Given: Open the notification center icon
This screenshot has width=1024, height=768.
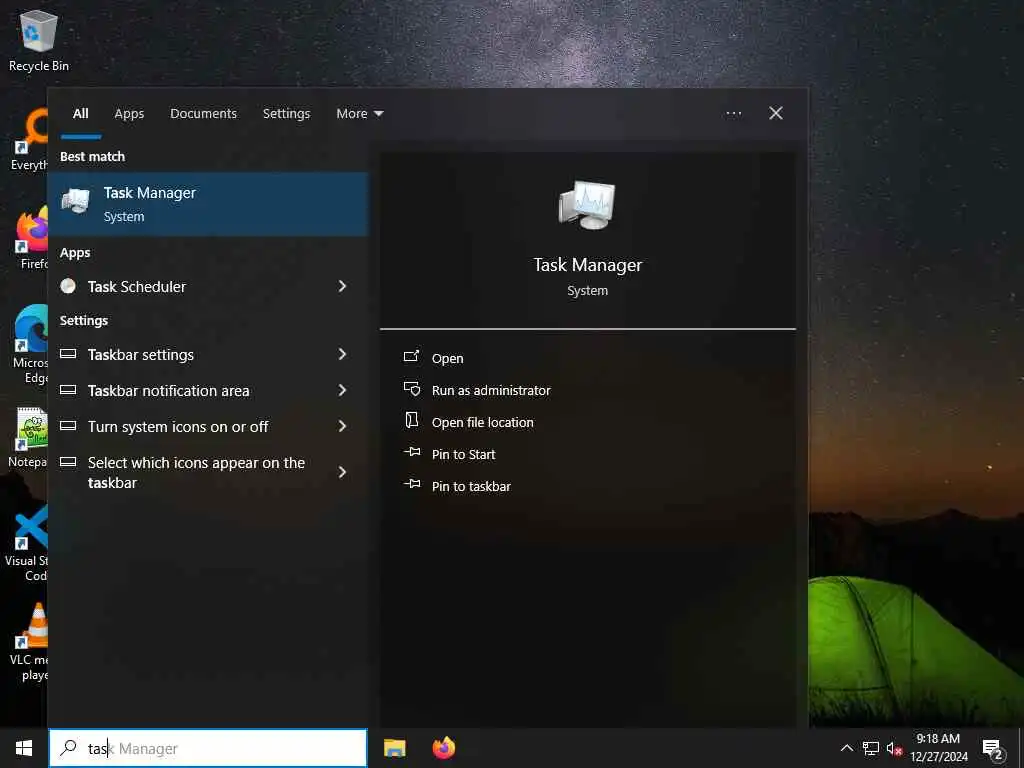Looking at the screenshot, I should (992, 749).
